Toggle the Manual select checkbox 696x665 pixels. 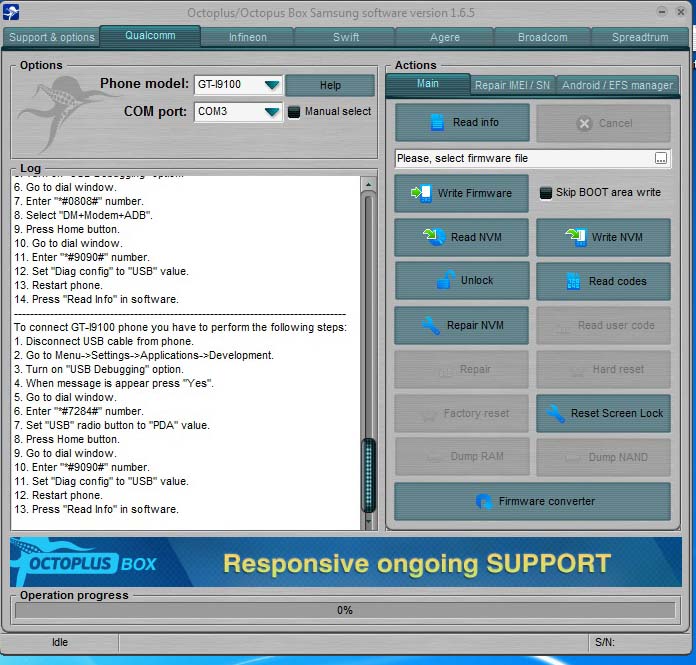pos(293,112)
